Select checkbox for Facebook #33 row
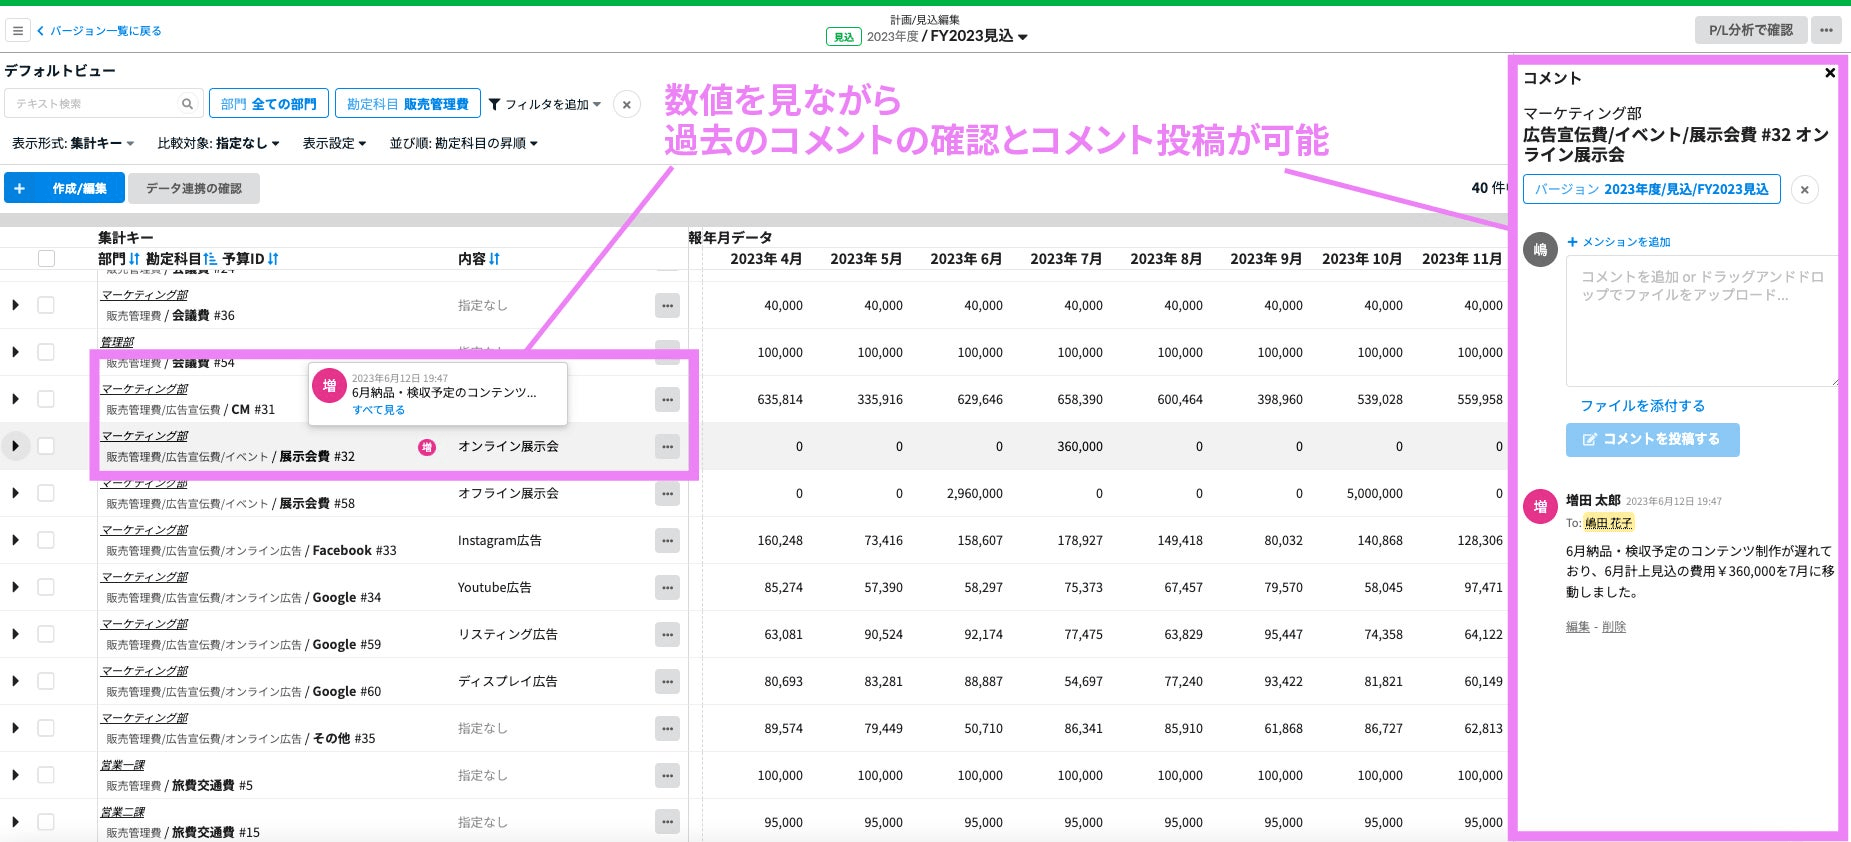1851x842 pixels. point(46,540)
